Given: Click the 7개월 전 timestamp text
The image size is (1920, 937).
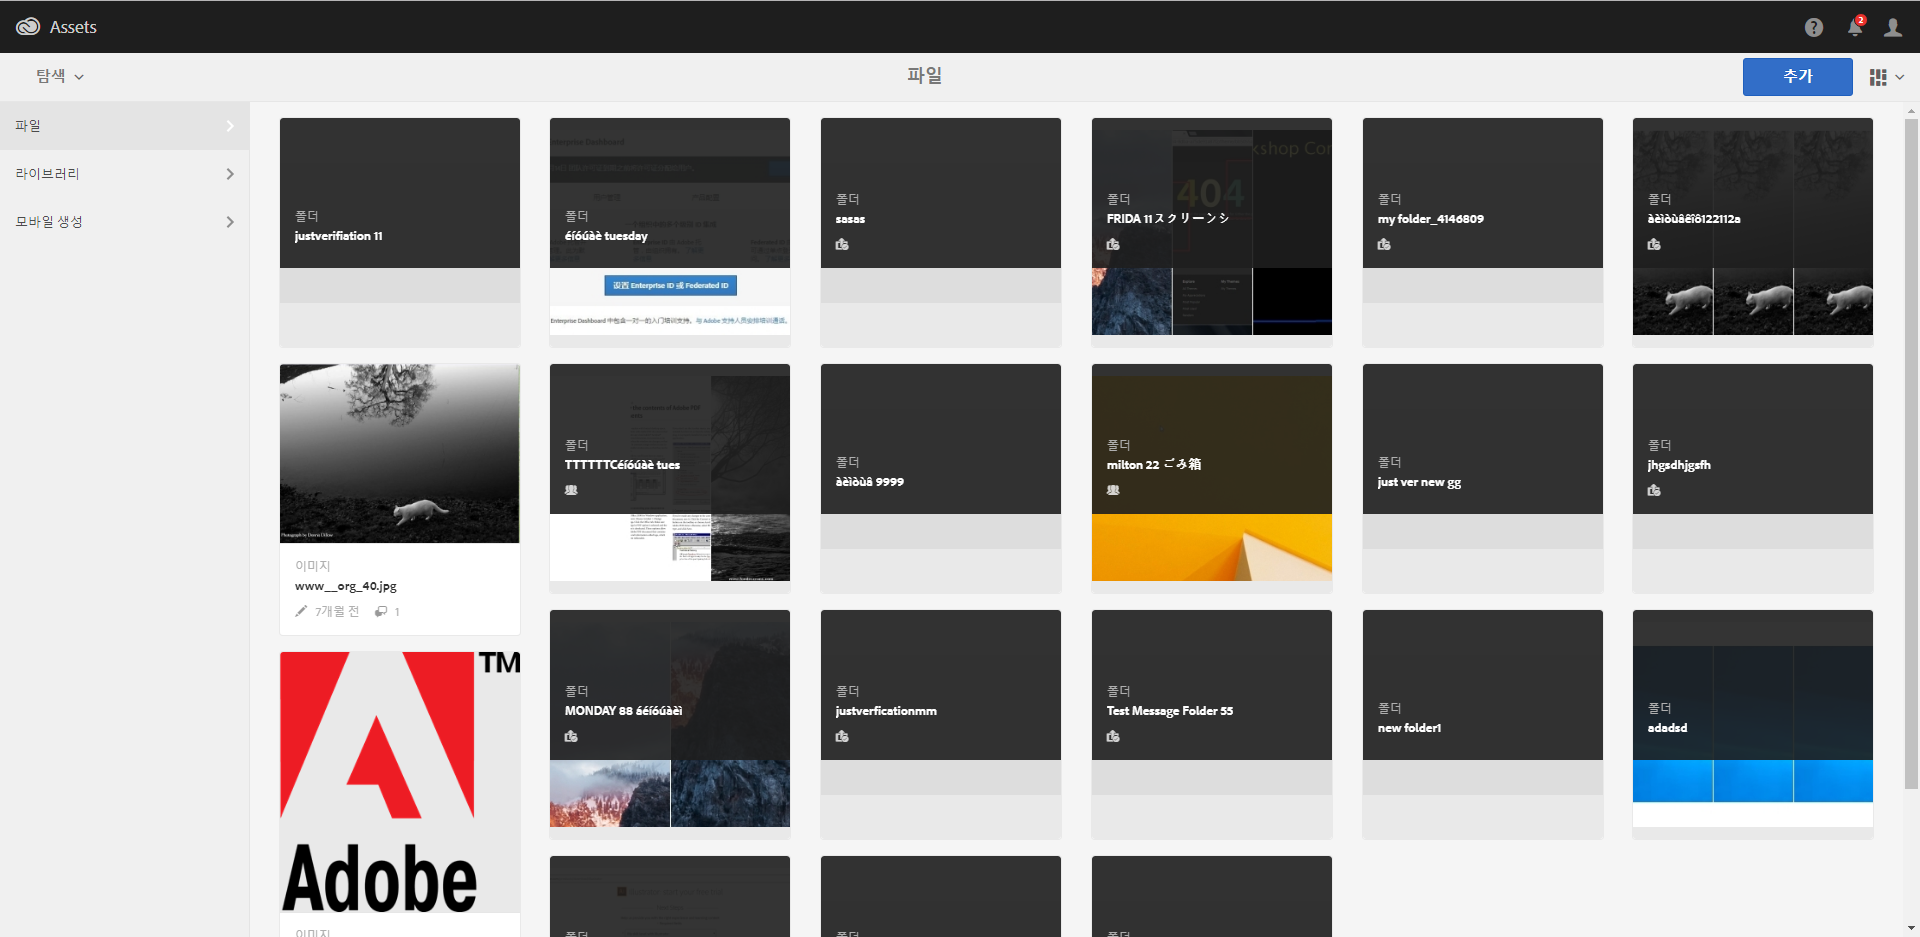Looking at the screenshot, I should click(337, 611).
